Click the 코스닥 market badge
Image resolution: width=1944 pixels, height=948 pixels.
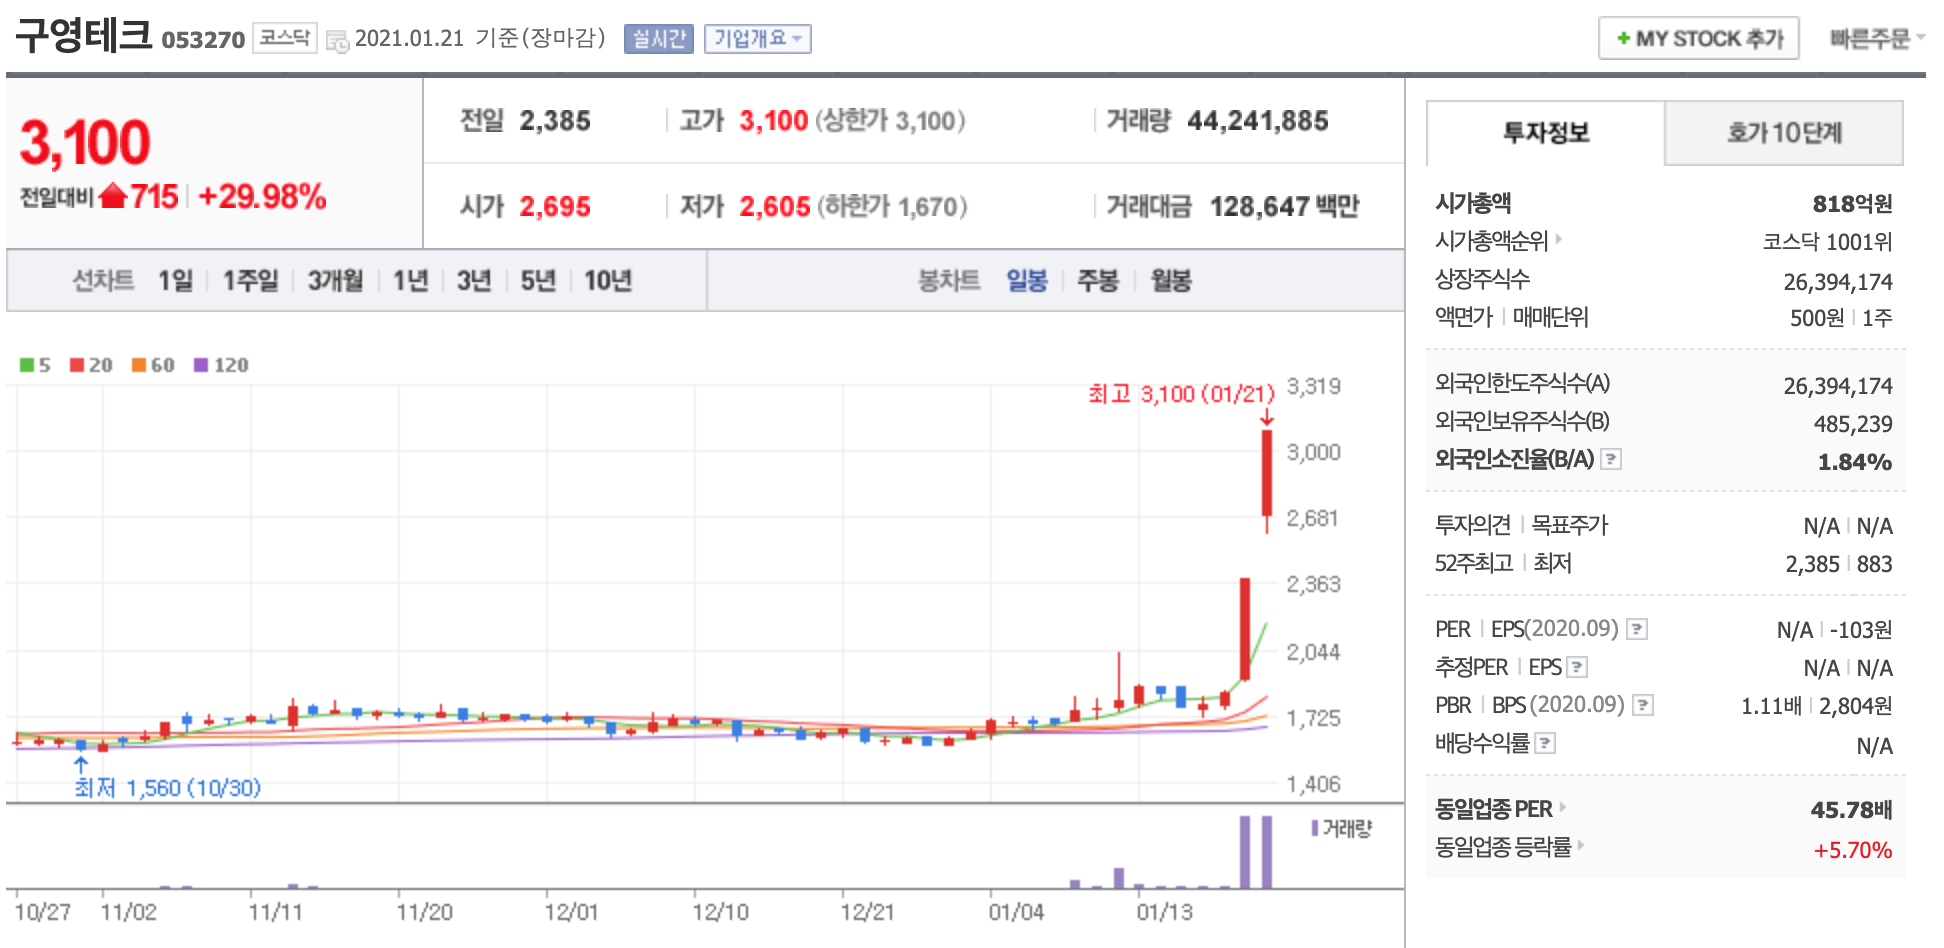[285, 38]
